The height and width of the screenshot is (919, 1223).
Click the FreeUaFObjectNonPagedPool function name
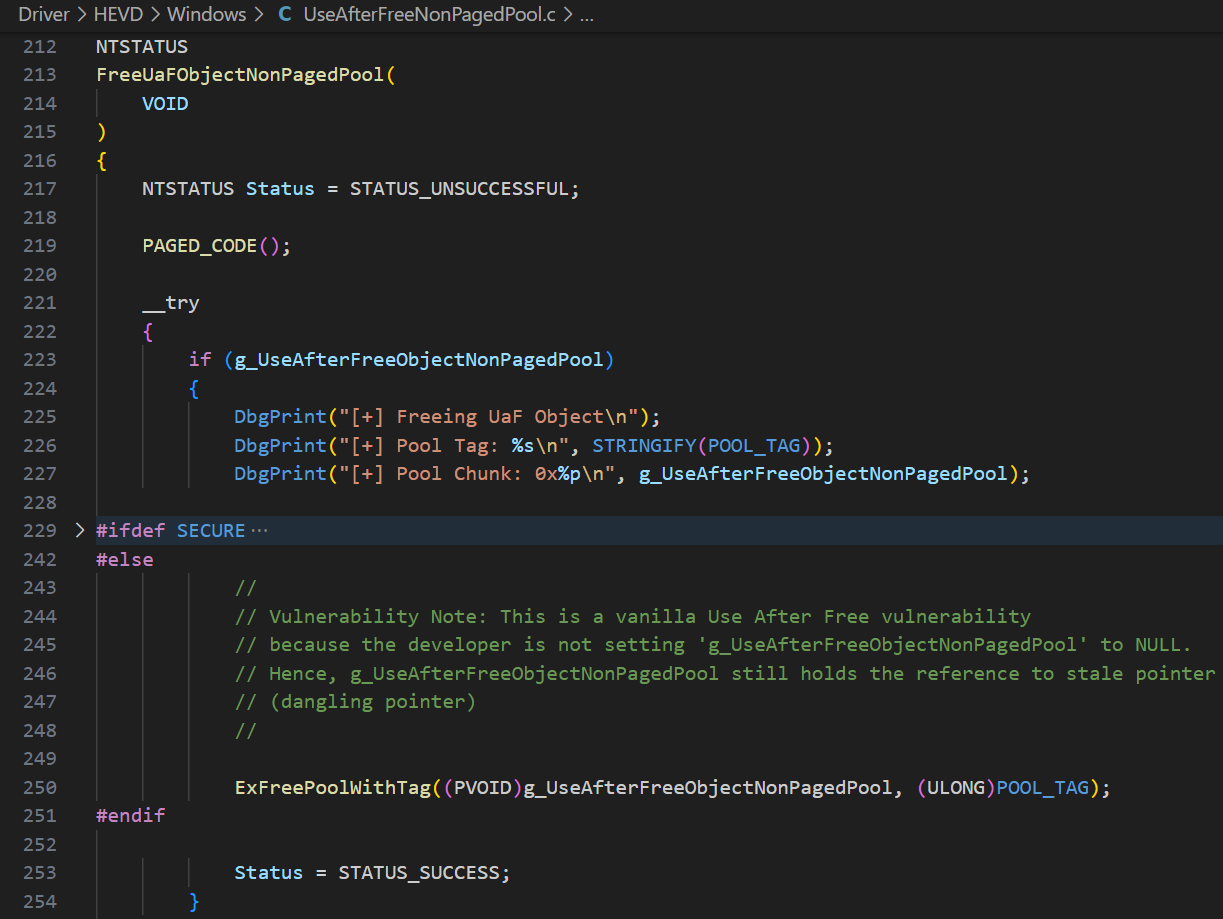click(240, 75)
